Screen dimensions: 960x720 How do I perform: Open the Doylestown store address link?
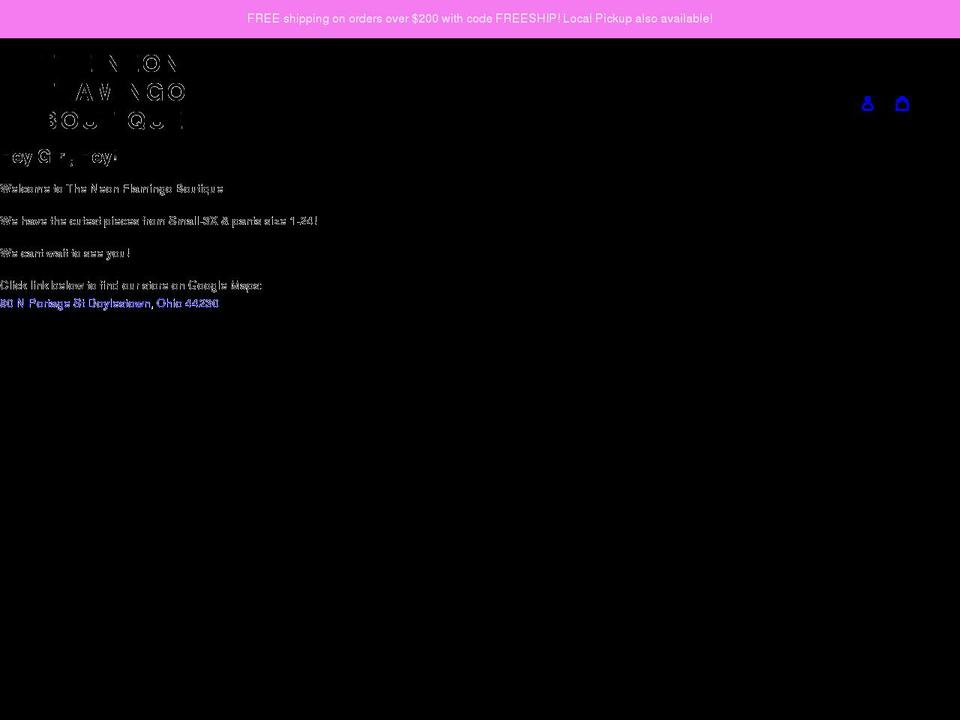coord(110,303)
